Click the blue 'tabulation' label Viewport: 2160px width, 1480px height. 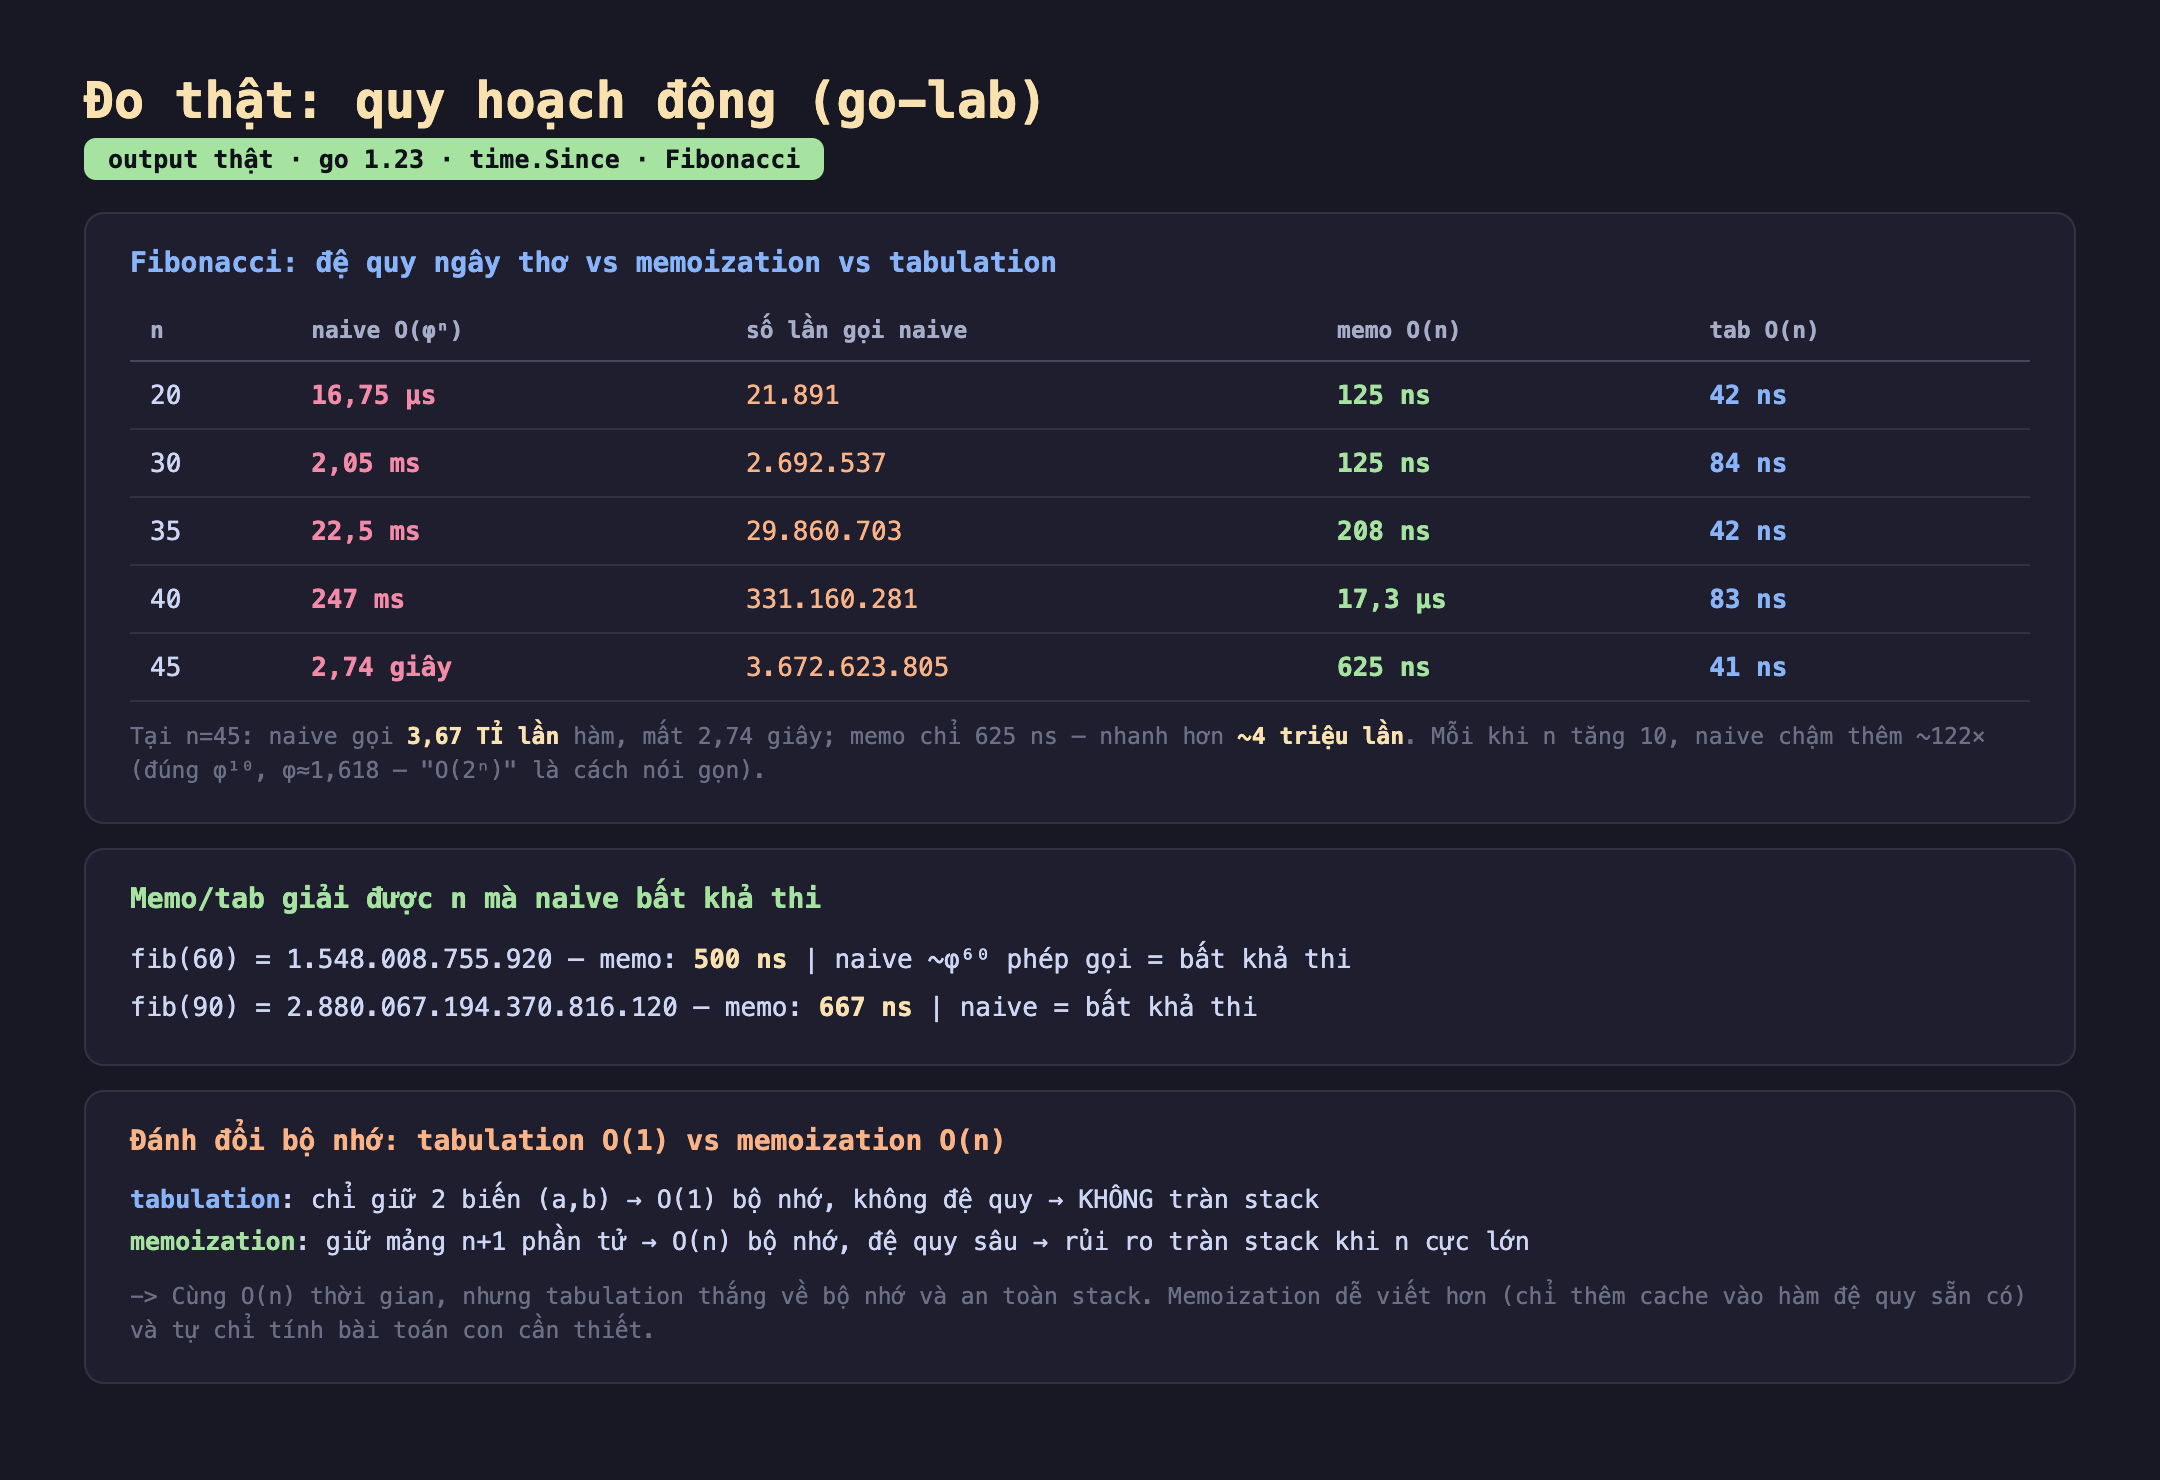[205, 1199]
